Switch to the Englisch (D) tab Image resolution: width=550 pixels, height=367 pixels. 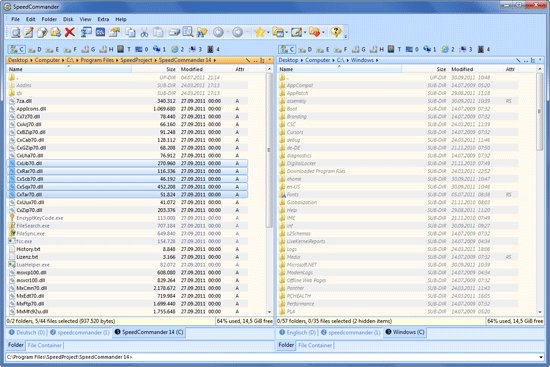click(297, 332)
